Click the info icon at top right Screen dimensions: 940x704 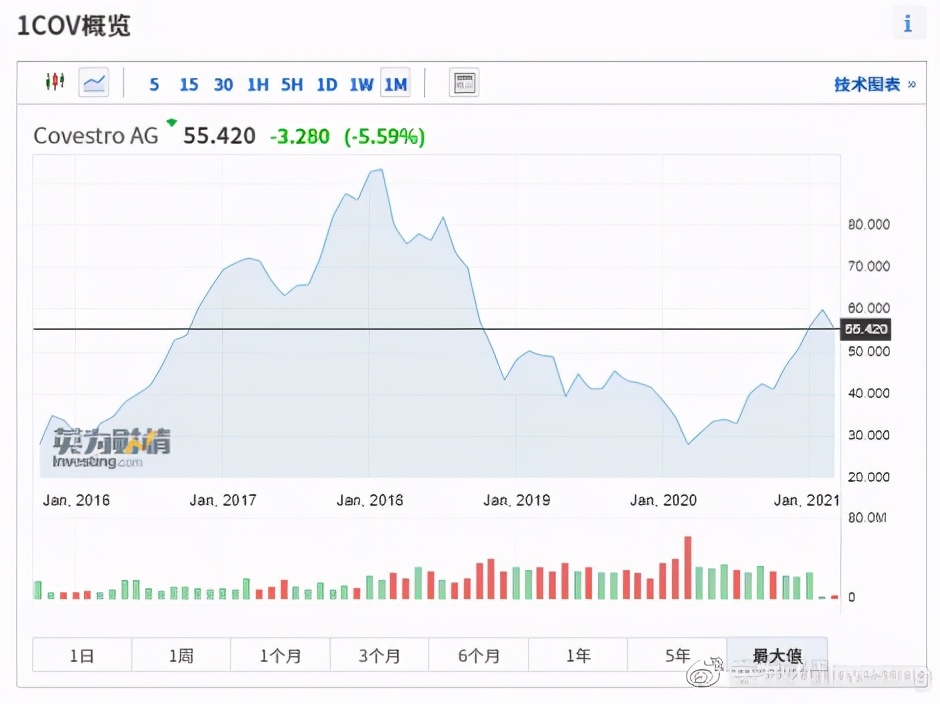coord(908,23)
